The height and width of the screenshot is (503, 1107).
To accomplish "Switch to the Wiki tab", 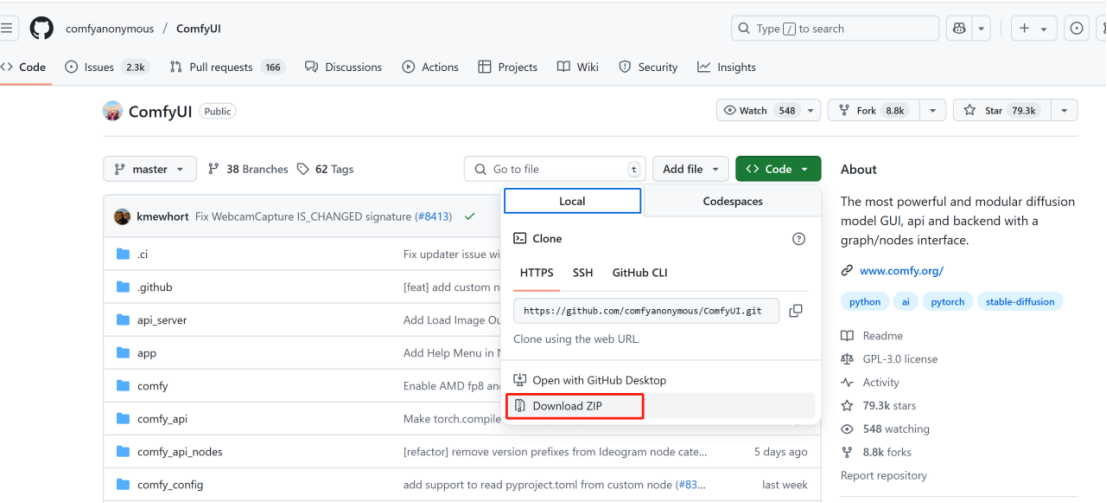I will (578, 67).
